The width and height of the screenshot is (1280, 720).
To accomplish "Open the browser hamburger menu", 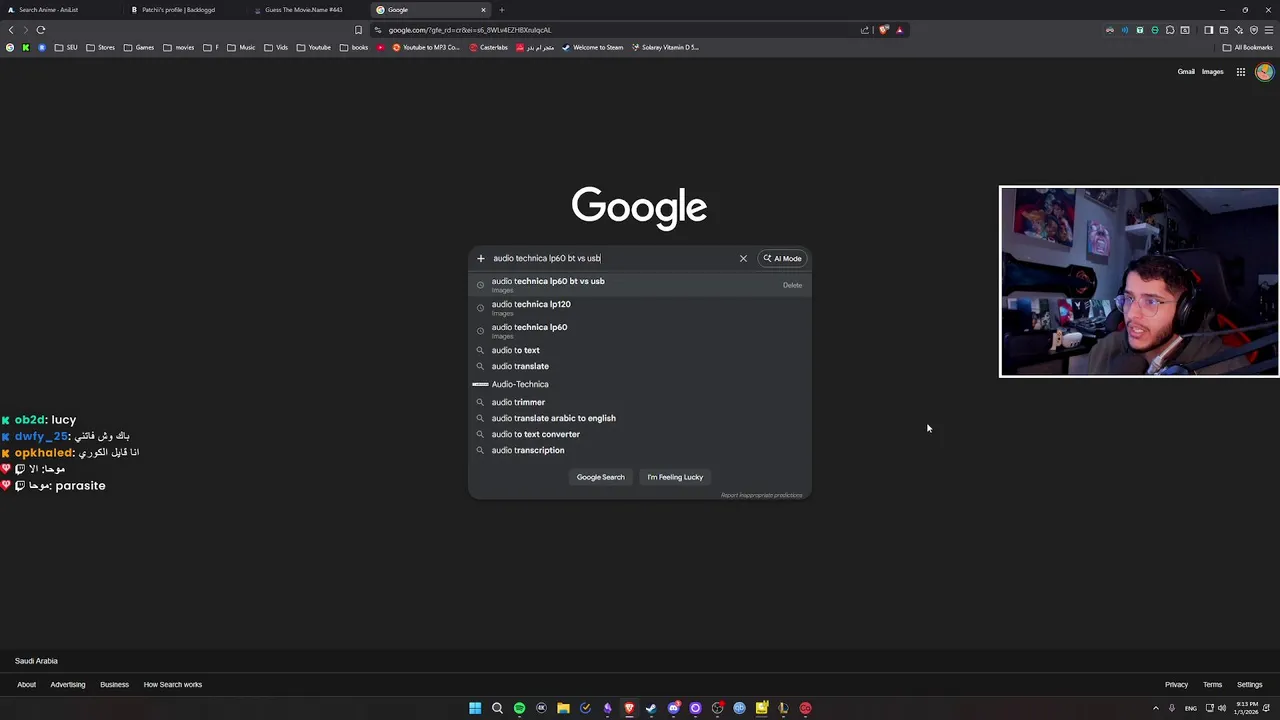I will 1268,30.
